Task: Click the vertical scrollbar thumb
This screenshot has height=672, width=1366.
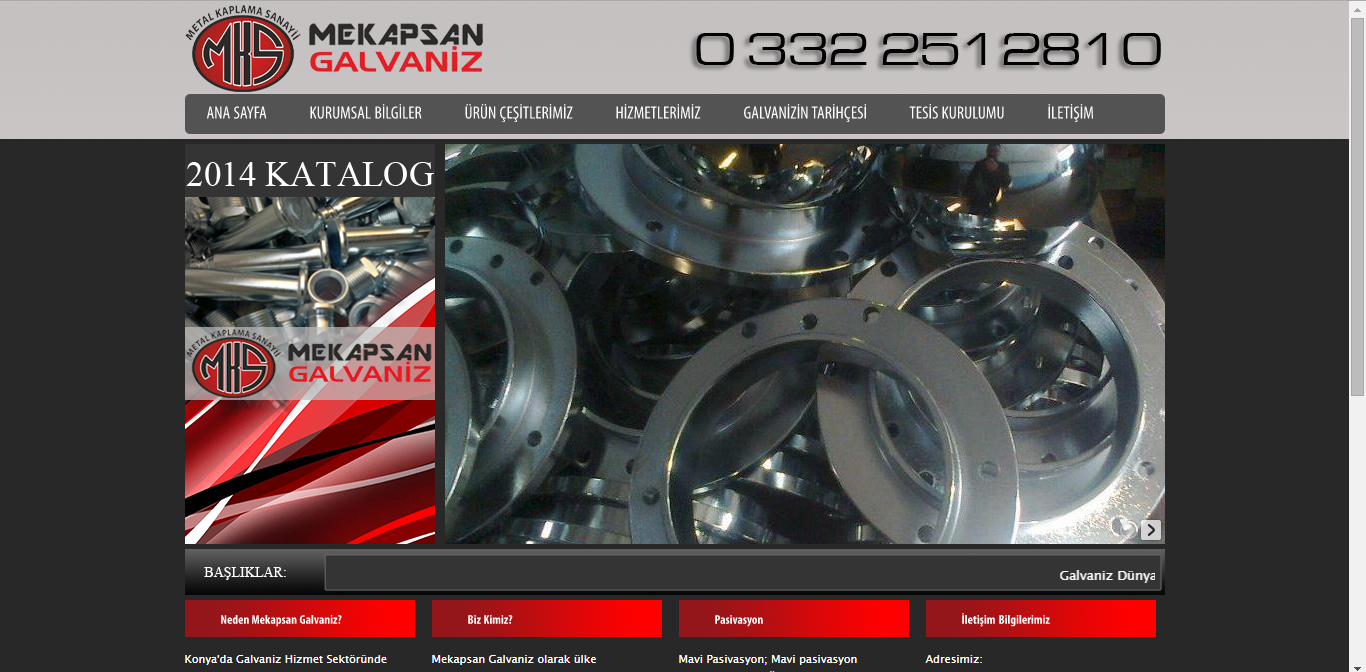Action: pos(1357,205)
